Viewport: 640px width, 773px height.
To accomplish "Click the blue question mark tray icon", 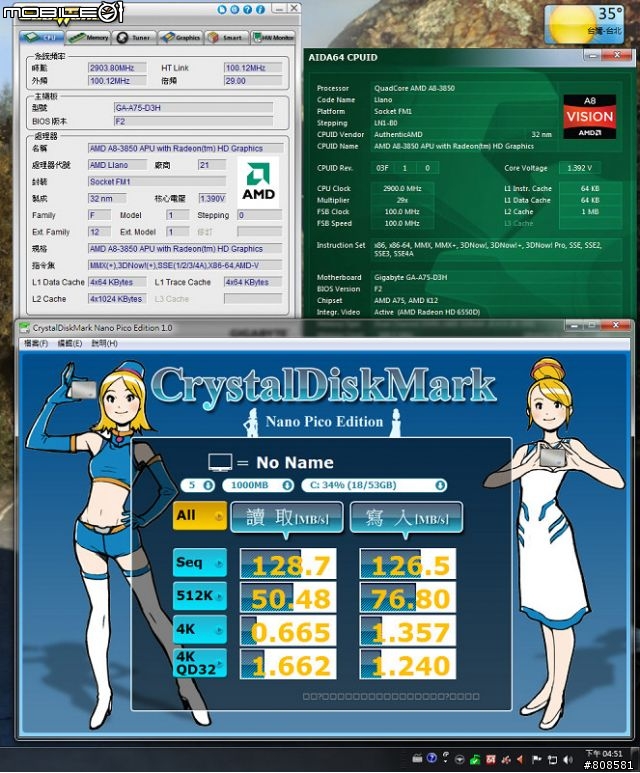I will click(432, 758).
